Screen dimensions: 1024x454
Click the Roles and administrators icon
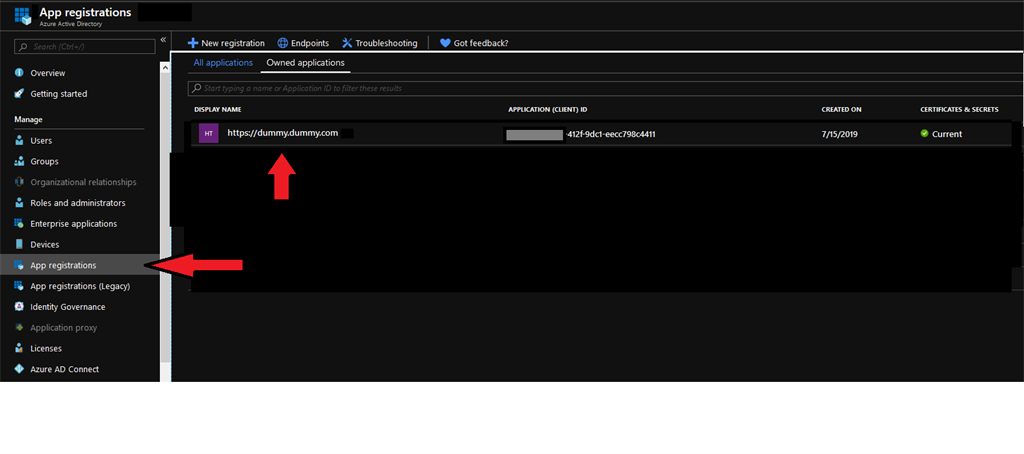pyautogui.click(x=19, y=203)
